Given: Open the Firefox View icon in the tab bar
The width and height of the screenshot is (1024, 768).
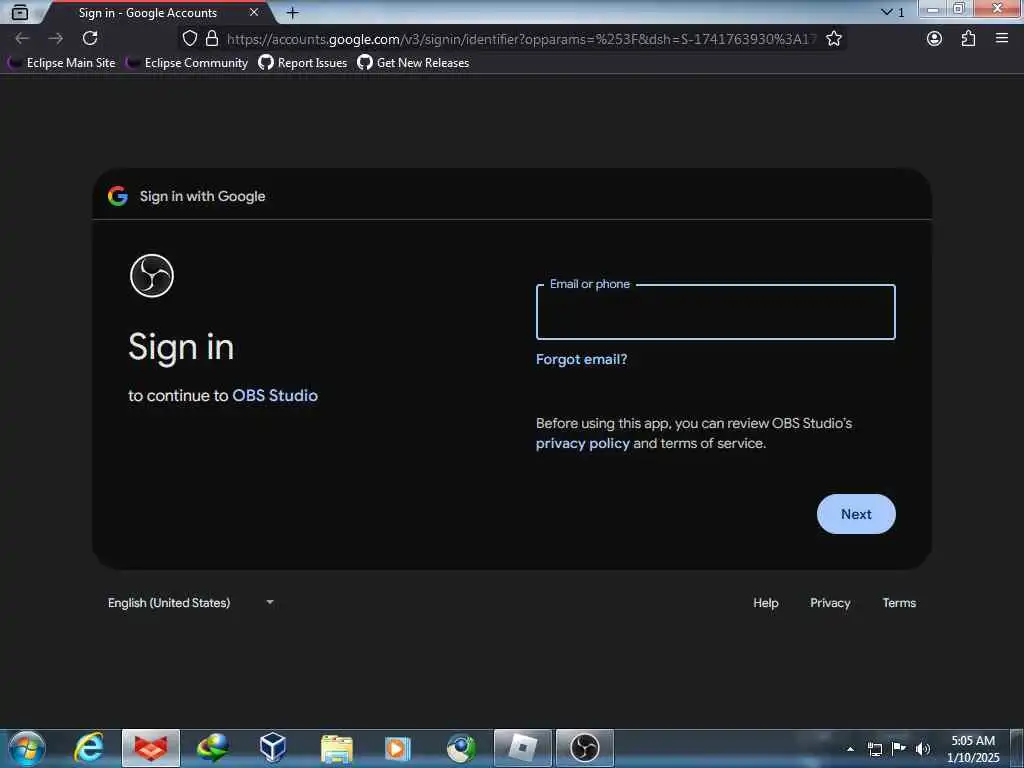Looking at the screenshot, I should tap(20, 12).
